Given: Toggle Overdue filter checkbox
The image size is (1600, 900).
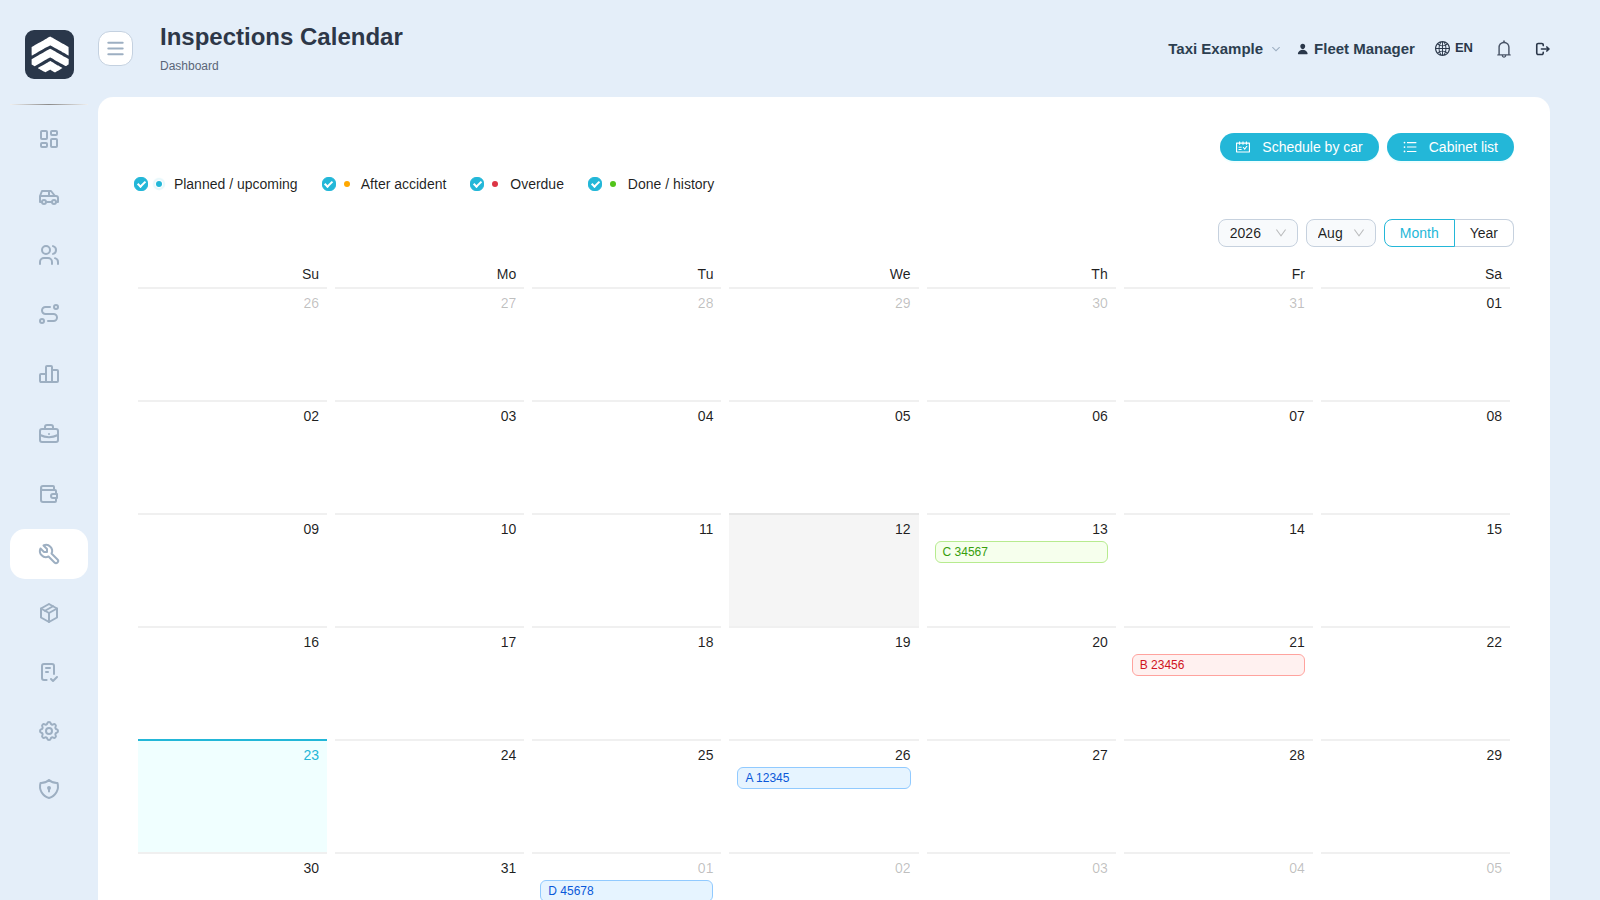Looking at the screenshot, I should [x=477, y=184].
